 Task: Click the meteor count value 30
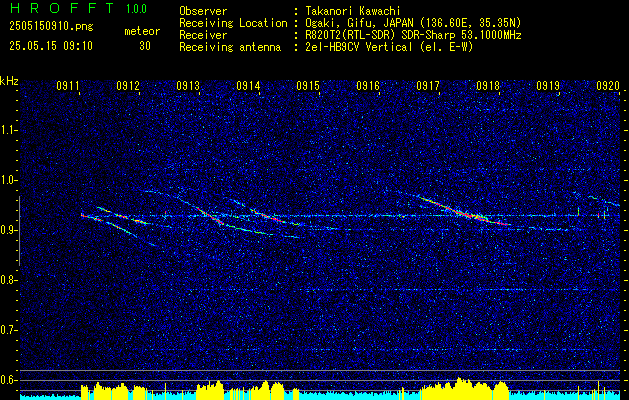(x=145, y=46)
